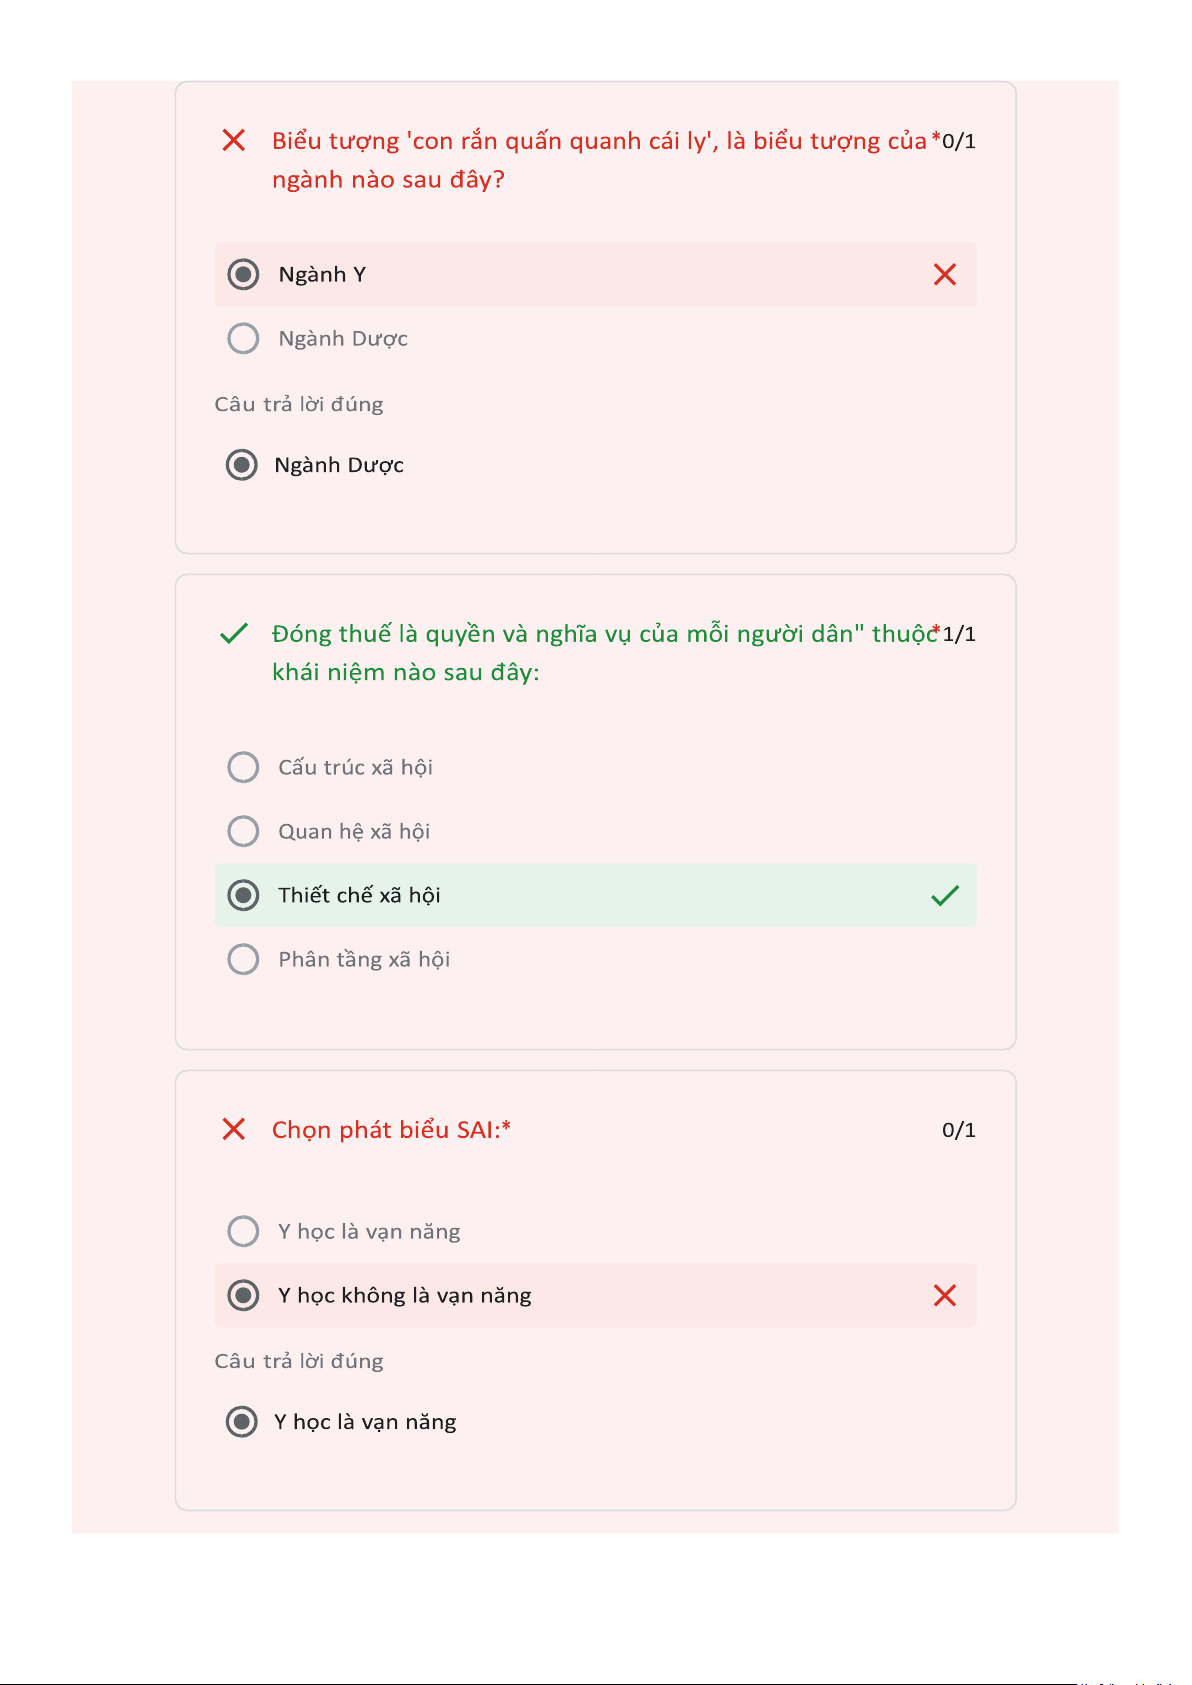
Task: Click the correct-answer Ngành Dược radio under Câu trả lời đúng
Action: [x=241, y=465]
